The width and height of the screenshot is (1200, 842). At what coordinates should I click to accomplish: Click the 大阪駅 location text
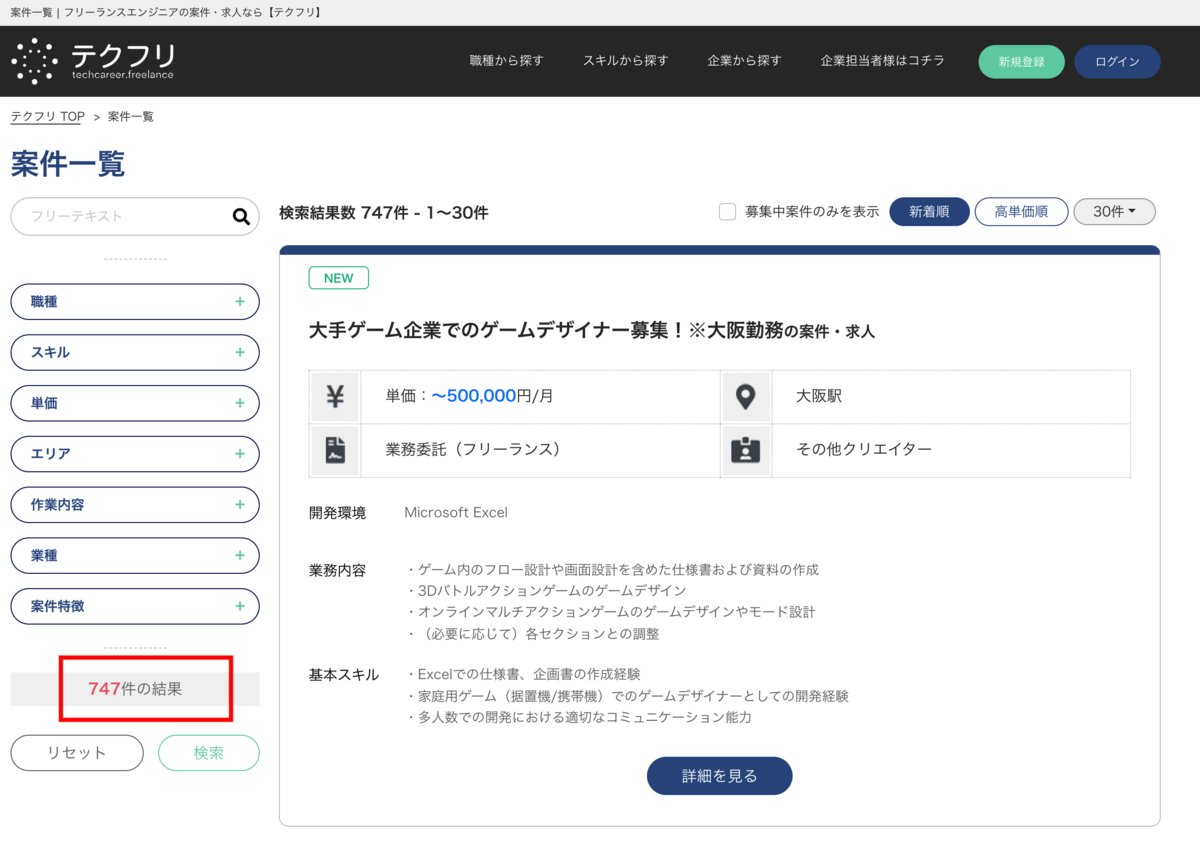[x=819, y=396]
